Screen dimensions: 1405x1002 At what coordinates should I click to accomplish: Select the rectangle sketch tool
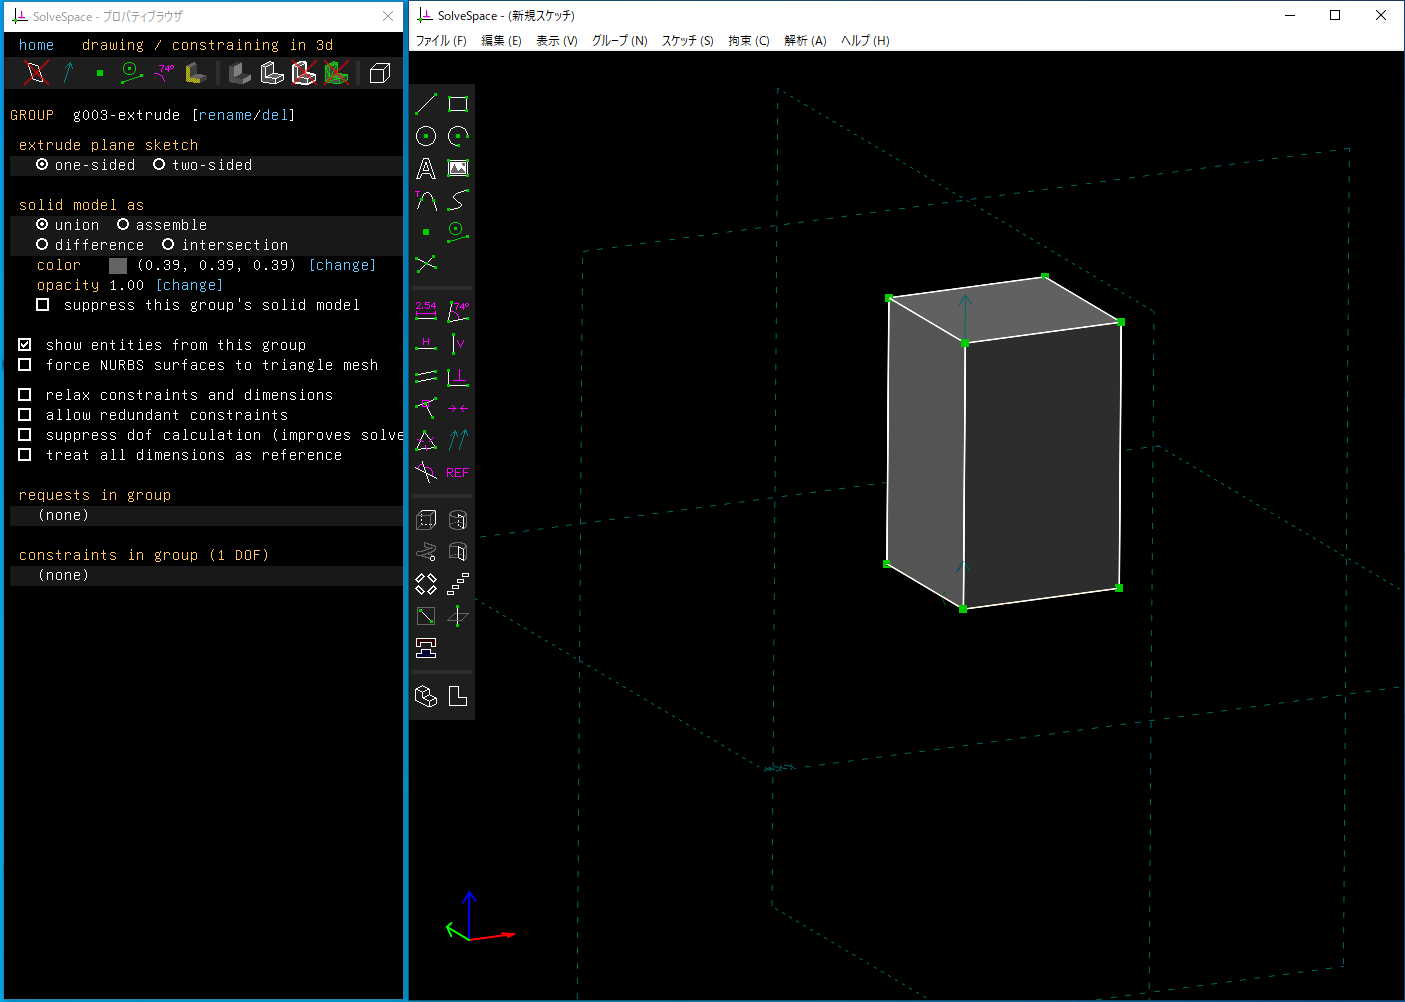458,104
